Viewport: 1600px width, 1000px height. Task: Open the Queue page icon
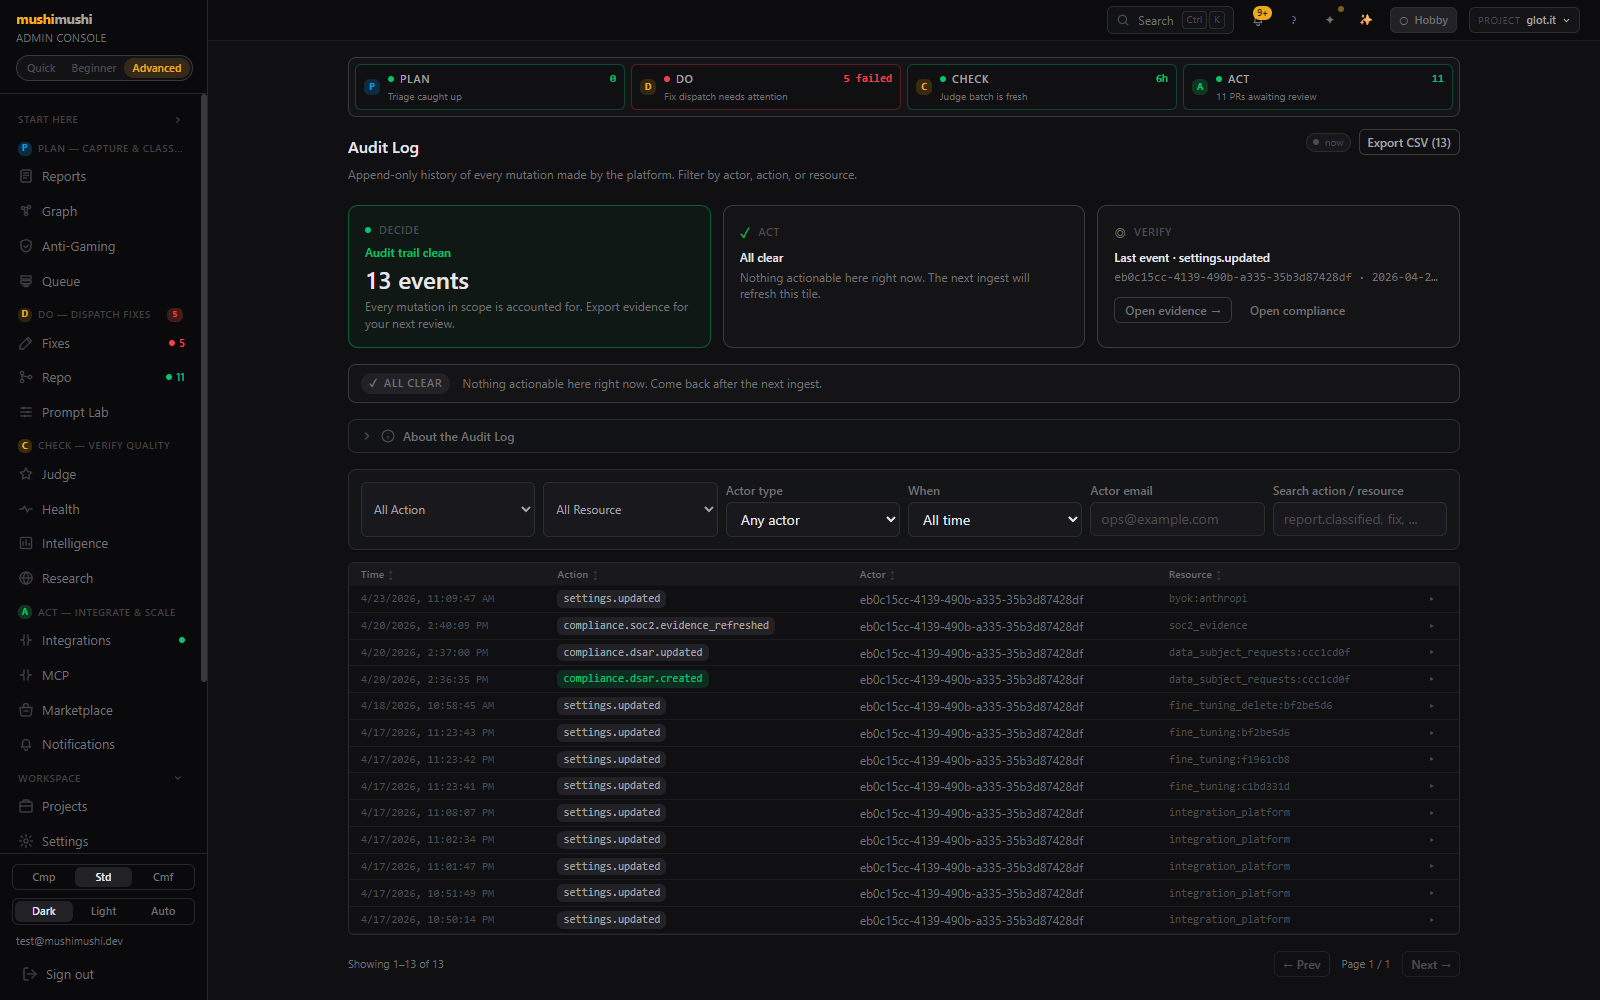26,281
